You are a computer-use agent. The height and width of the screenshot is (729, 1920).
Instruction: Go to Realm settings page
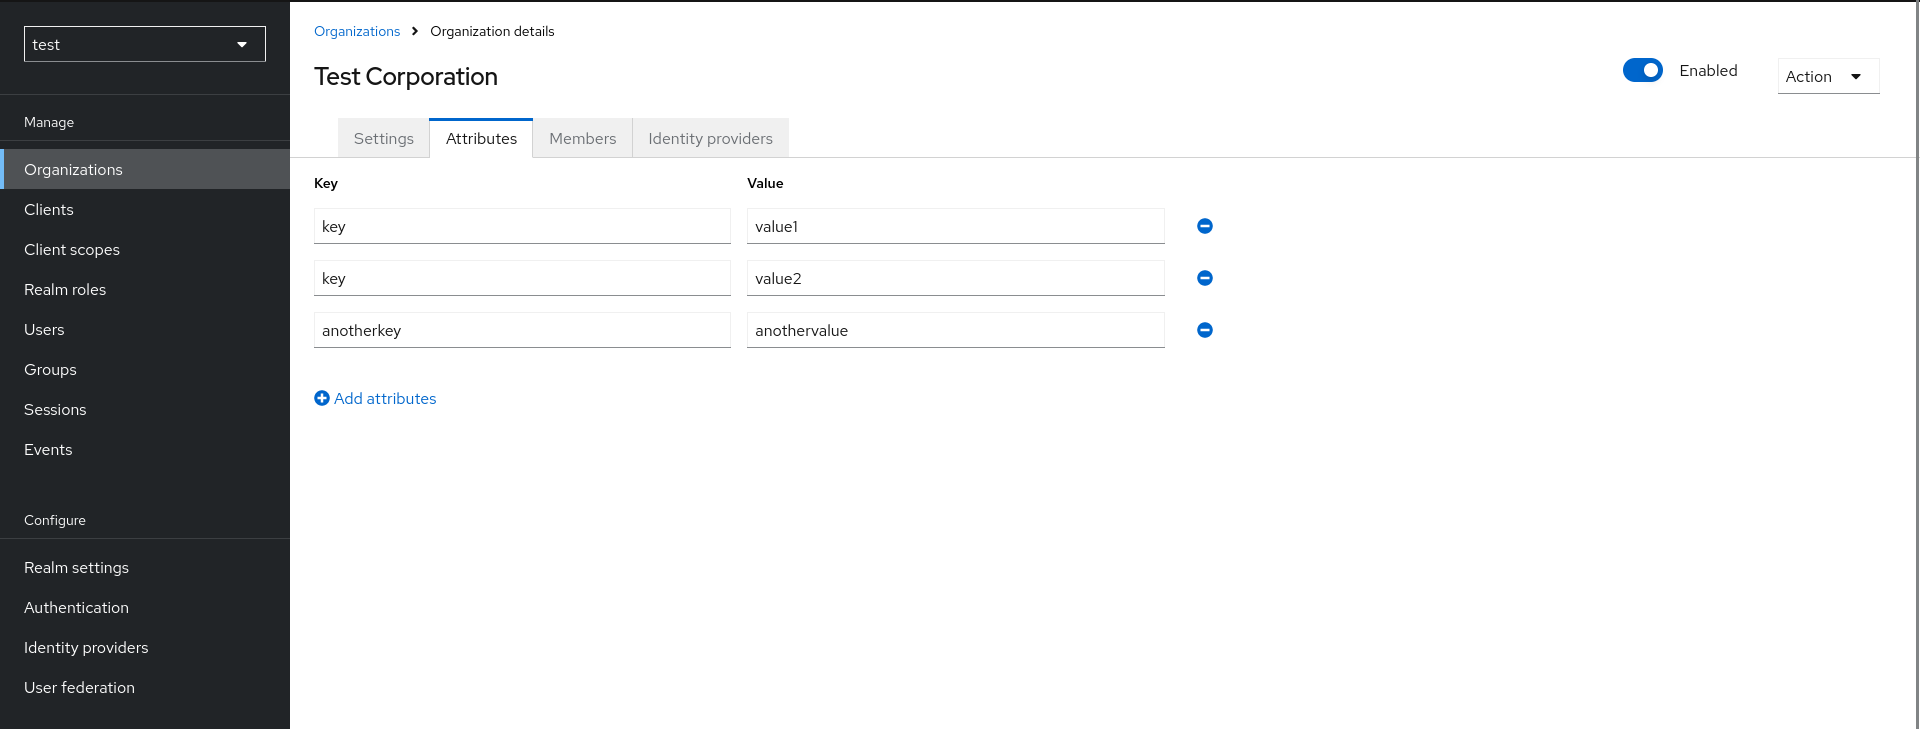pos(76,567)
